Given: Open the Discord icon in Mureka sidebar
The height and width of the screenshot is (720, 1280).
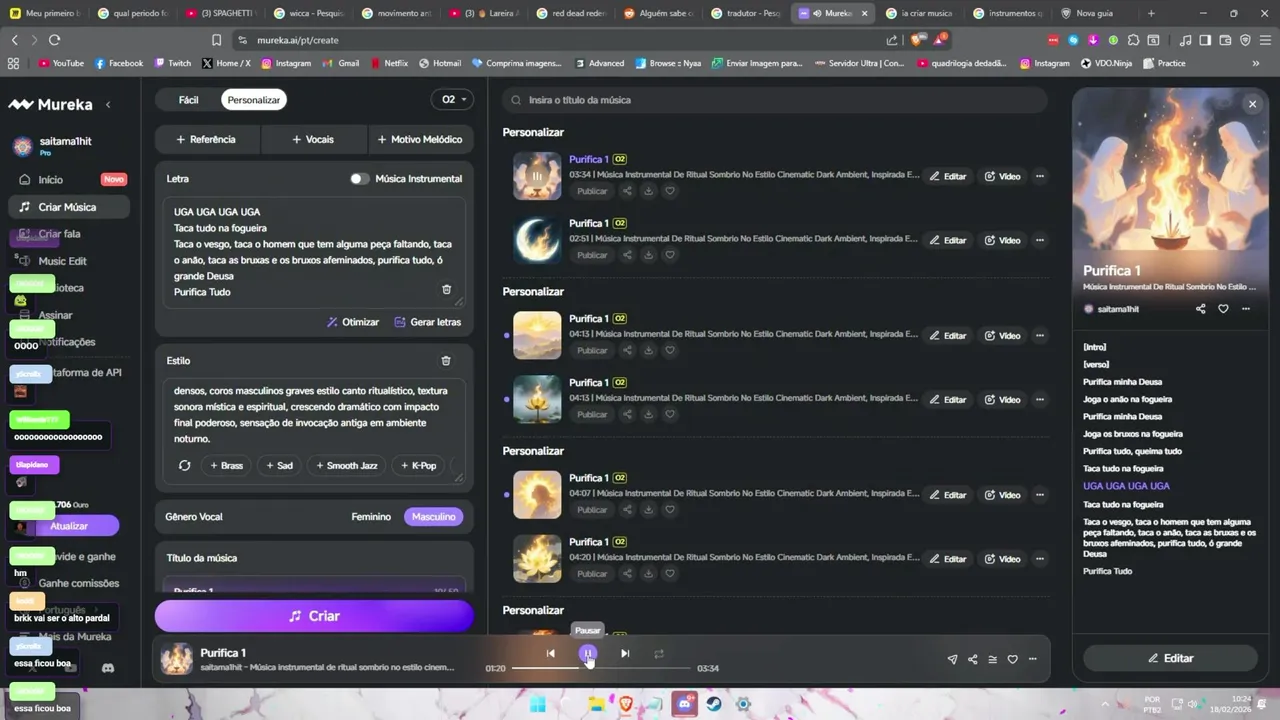Looking at the screenshot, I should point(108,667).
